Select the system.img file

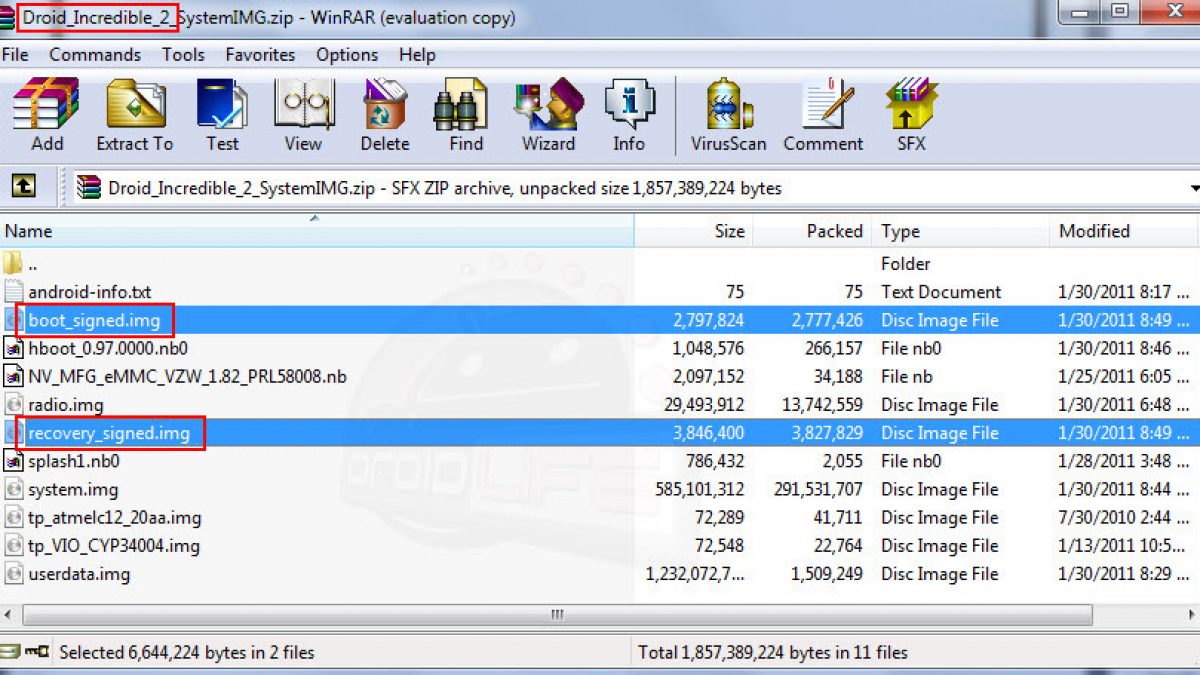point(73,490)
